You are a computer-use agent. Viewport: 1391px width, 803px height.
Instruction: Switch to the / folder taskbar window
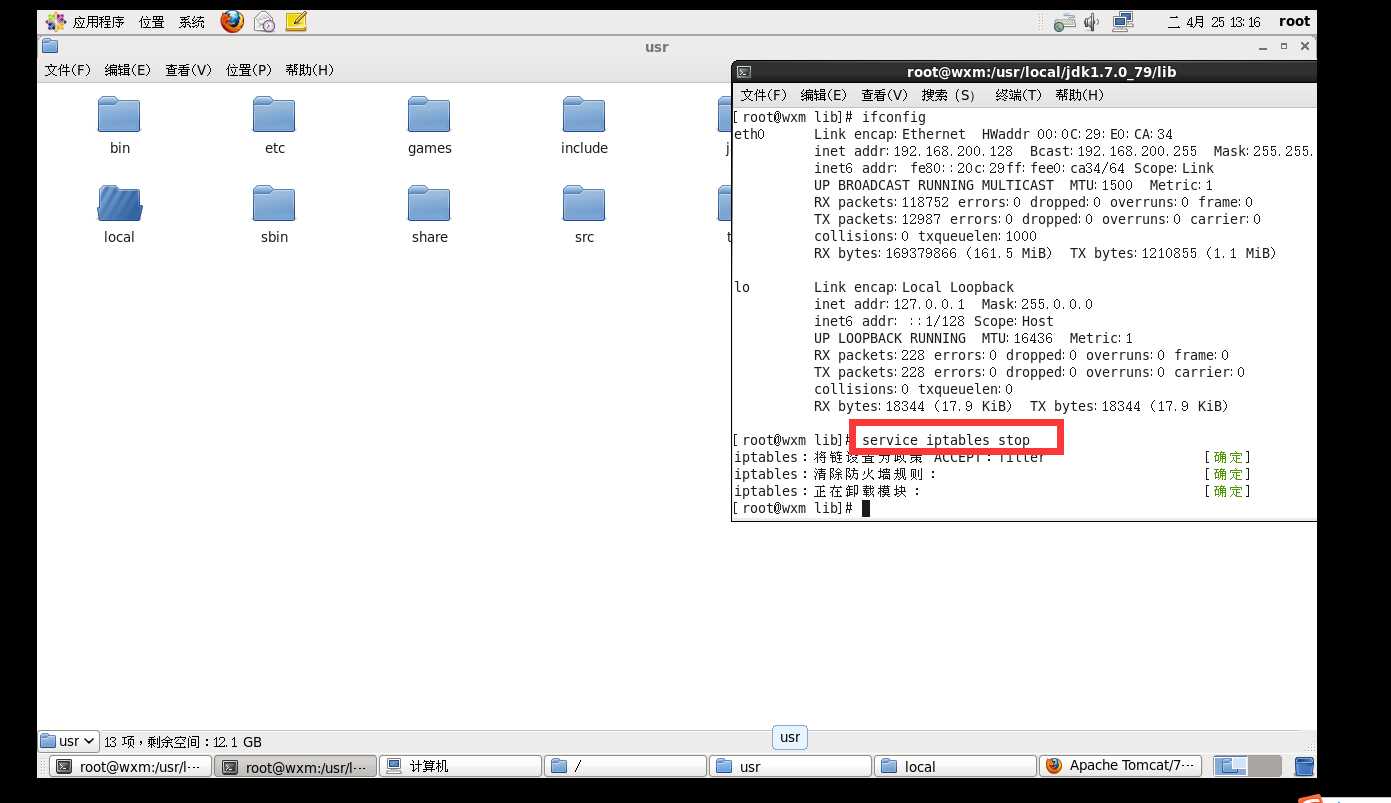[x=627, y=767]
